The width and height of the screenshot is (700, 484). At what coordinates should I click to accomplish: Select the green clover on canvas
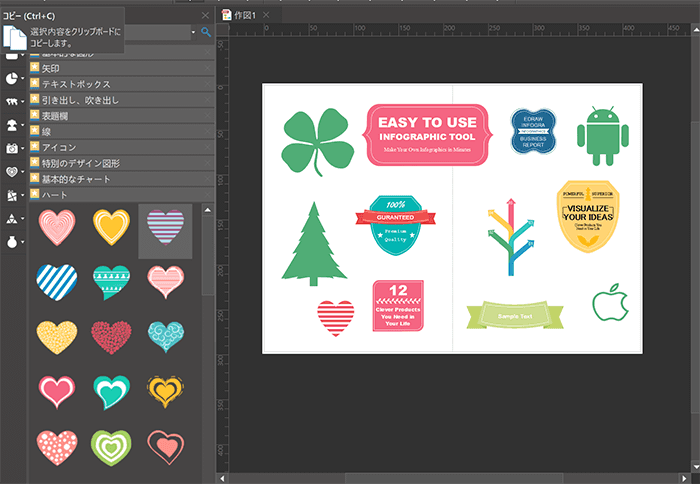pyautogui.click(x=317, y=142)
